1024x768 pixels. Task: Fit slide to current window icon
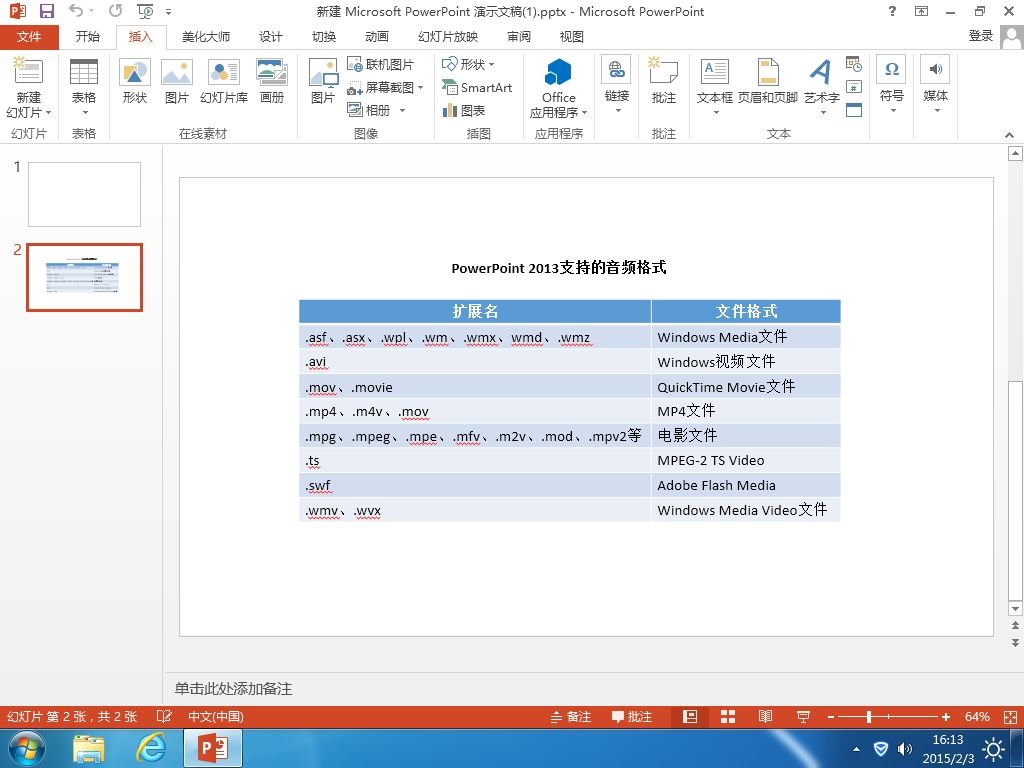coord(1010,716)
